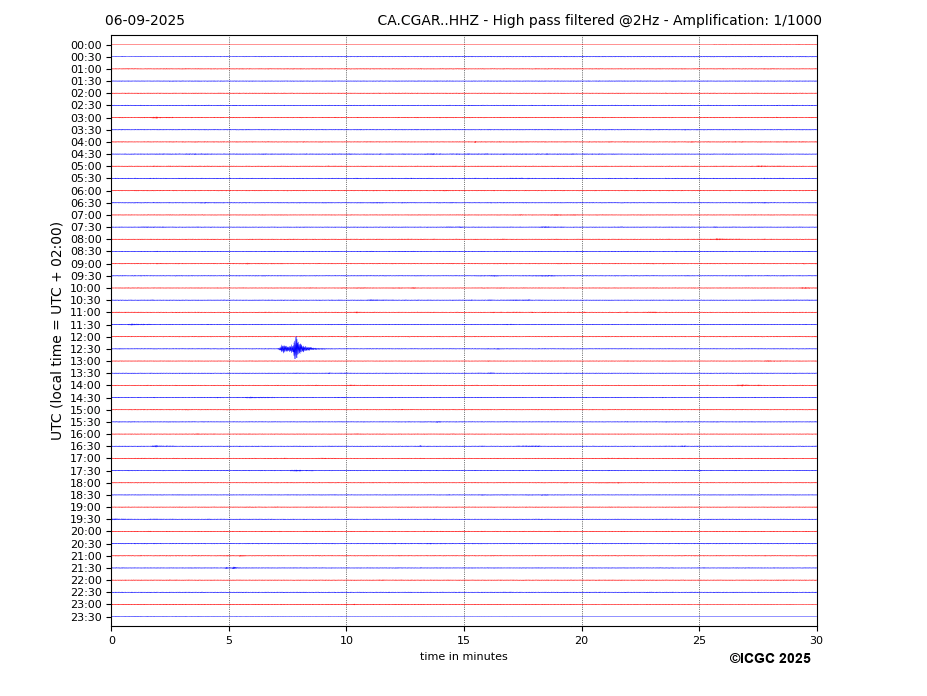The width and height of the screenshot is (927, 696).
Task: Click the ©ICGC 2025 copyright text
Action: [770, 659]
